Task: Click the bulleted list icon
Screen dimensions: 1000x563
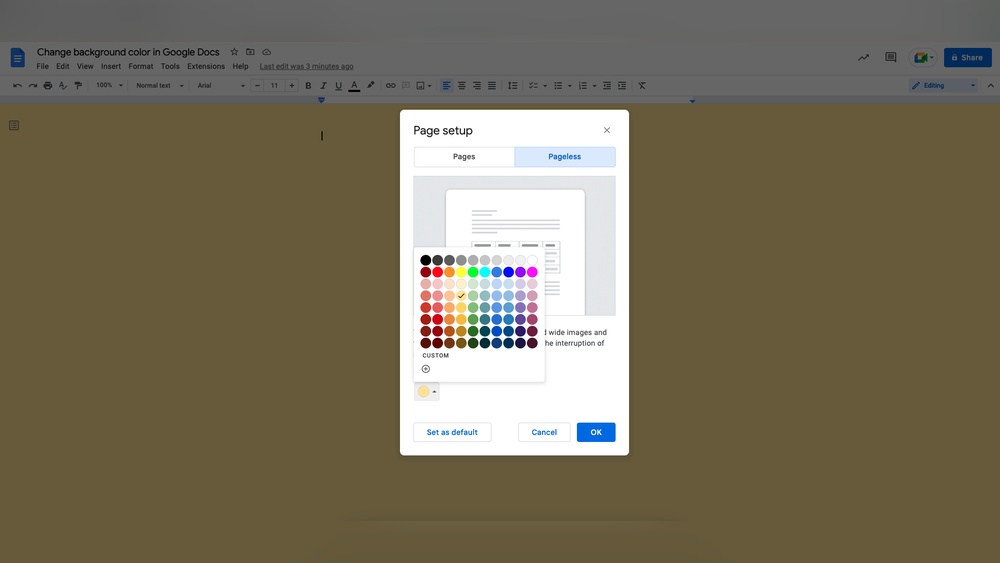Action: (x=558, y=85)
